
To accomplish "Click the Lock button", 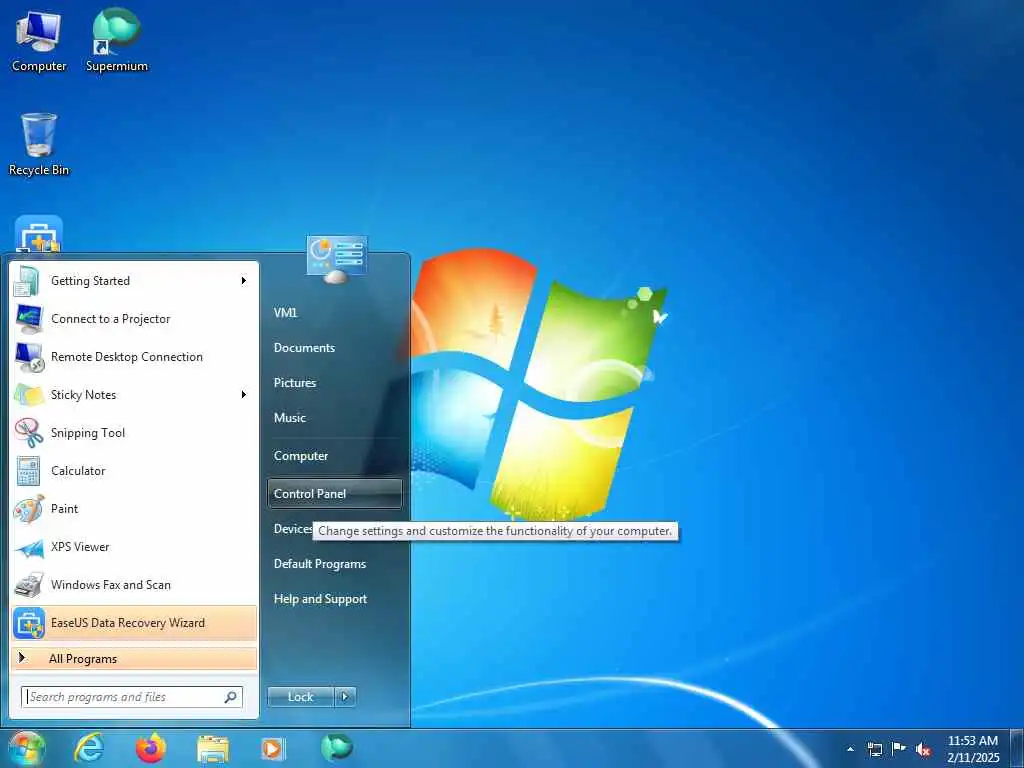I will pyautogui.click(x=300, y=697).
